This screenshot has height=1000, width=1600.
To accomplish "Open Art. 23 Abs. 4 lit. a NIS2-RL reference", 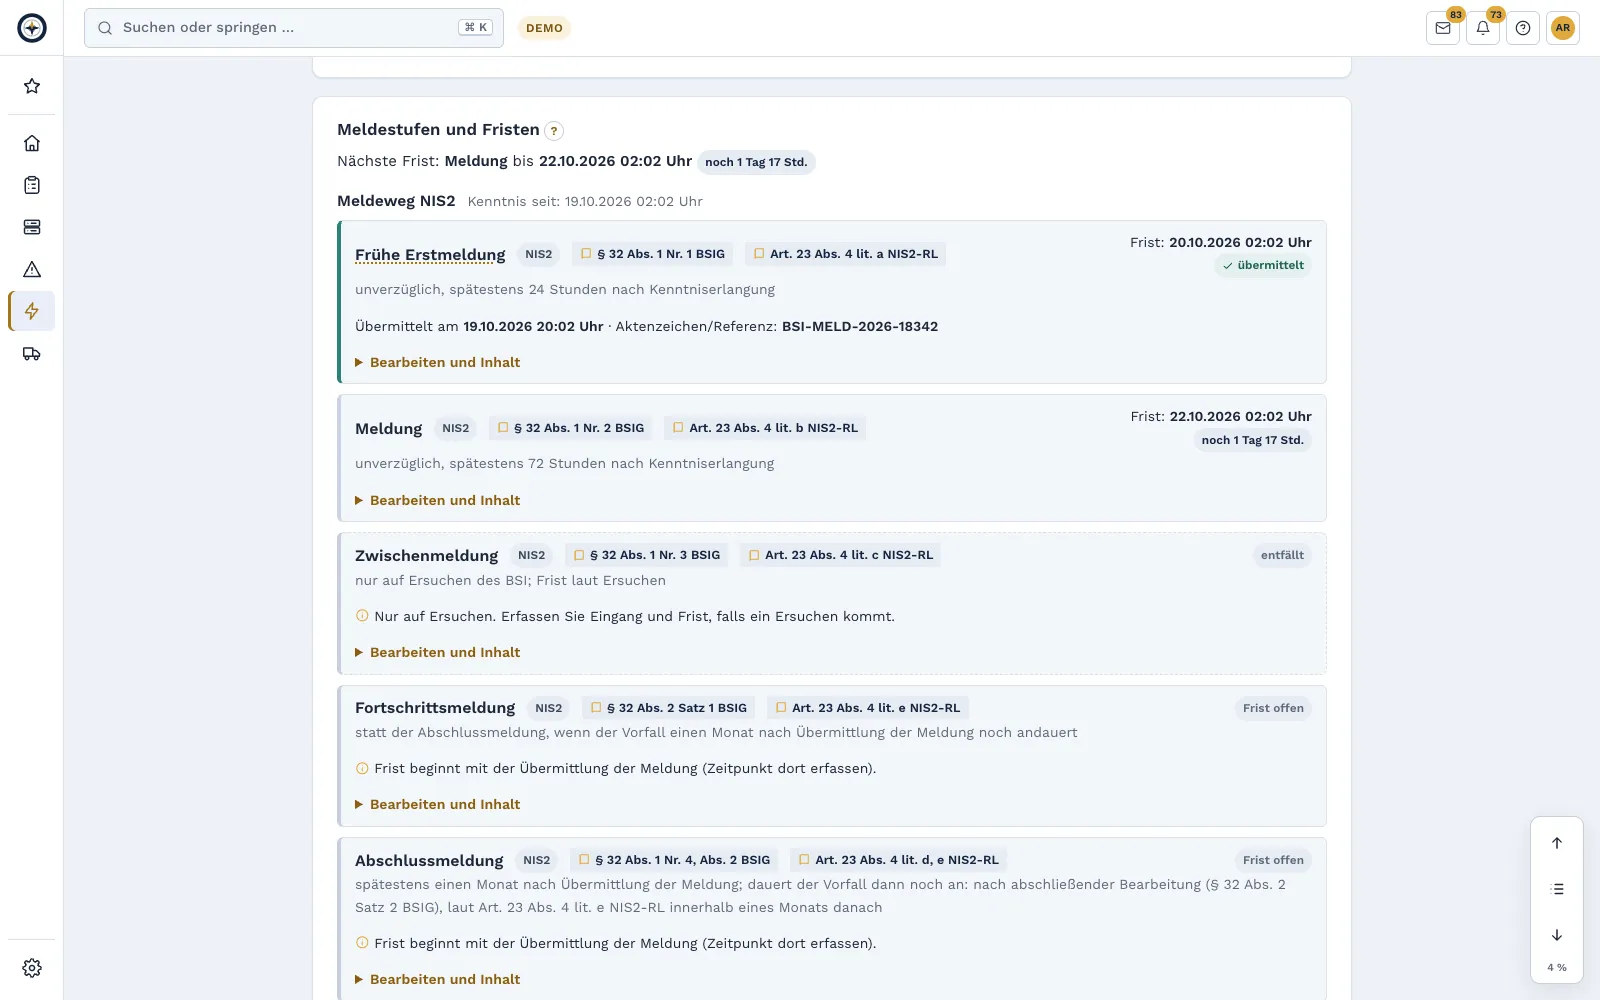I will (x=846, y=254).
